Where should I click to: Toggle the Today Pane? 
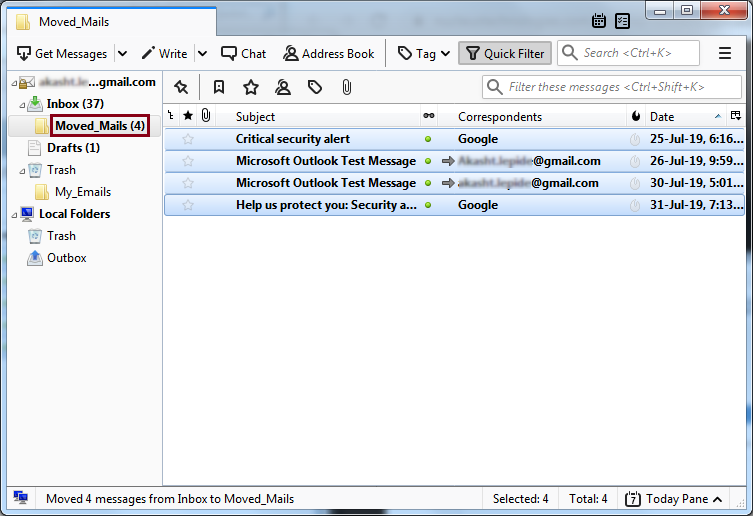[673, 499]
